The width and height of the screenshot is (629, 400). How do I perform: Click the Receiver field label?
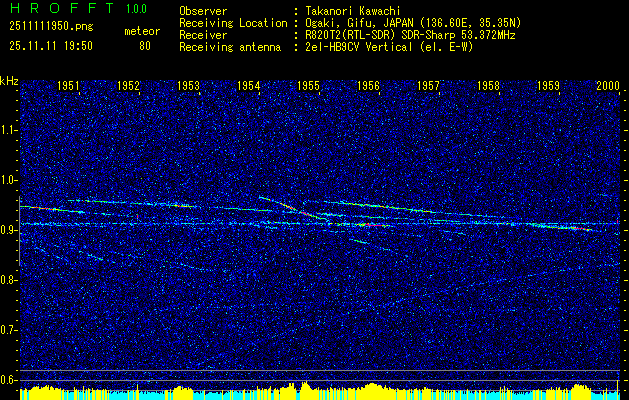pos(203,35)
